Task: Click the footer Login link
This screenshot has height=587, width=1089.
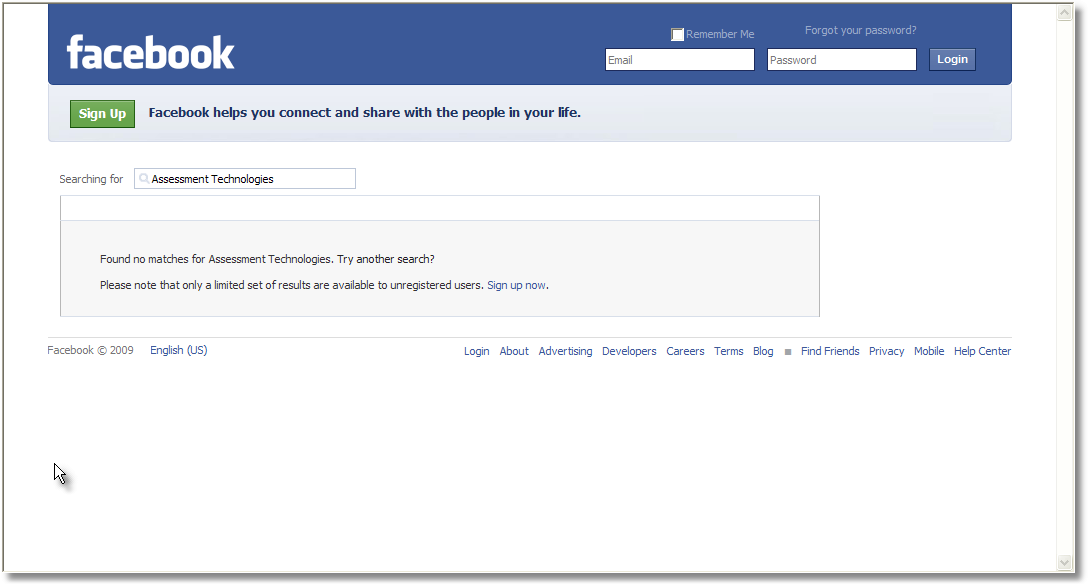Action: [476, 352]
